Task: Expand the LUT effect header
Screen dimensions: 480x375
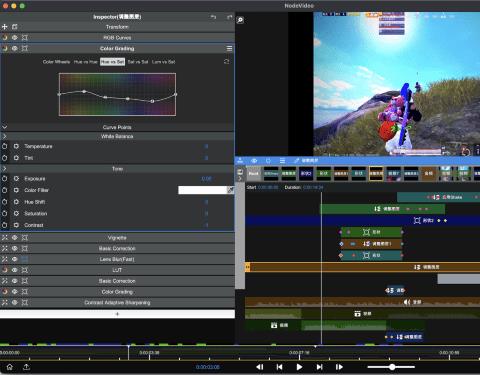Action: [x=117, y=270]
